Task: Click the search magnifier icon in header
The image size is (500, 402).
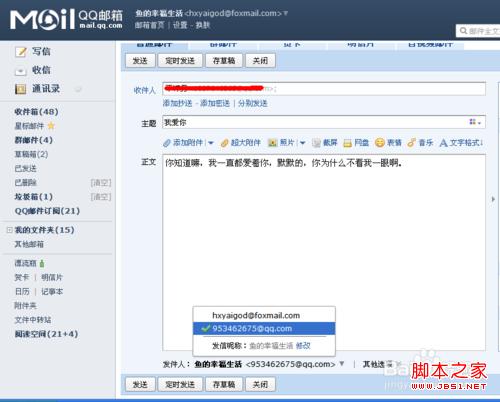Action: [463, 31]
